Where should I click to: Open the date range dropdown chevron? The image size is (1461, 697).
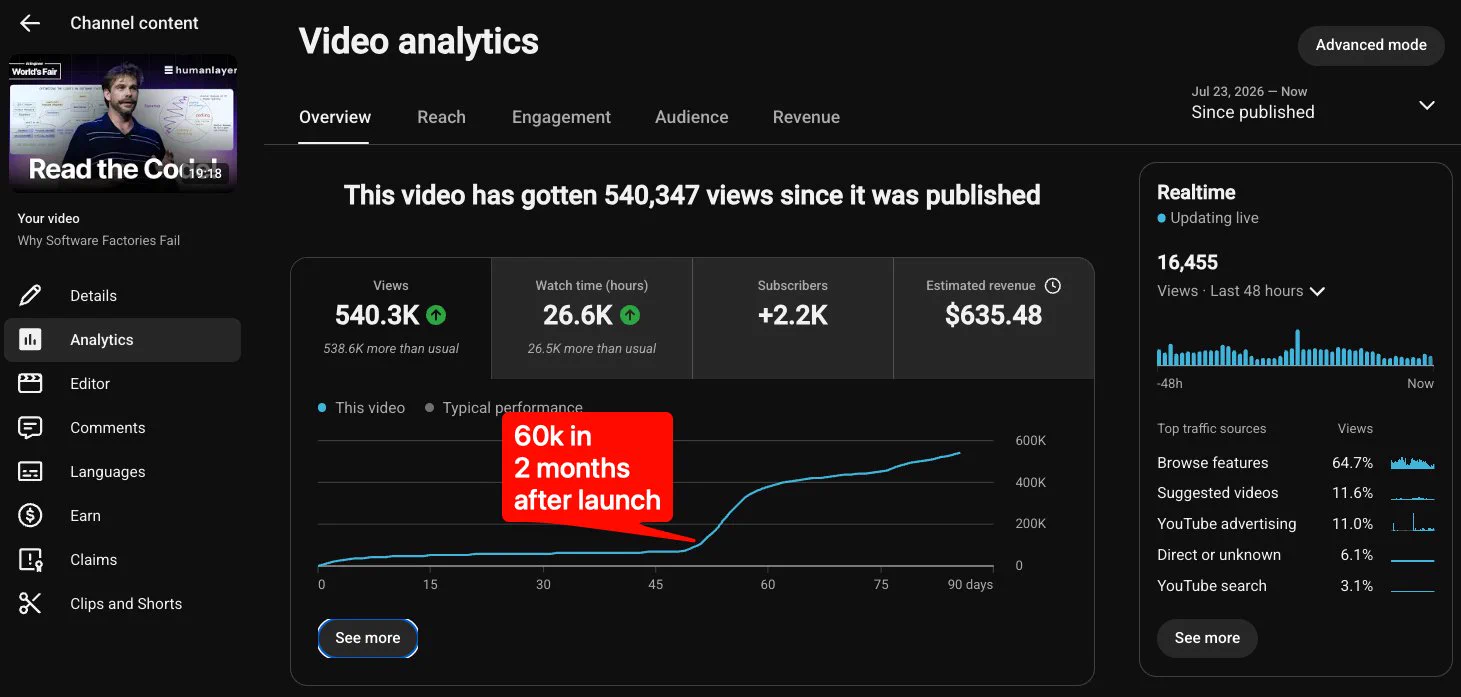[1427, 105]
